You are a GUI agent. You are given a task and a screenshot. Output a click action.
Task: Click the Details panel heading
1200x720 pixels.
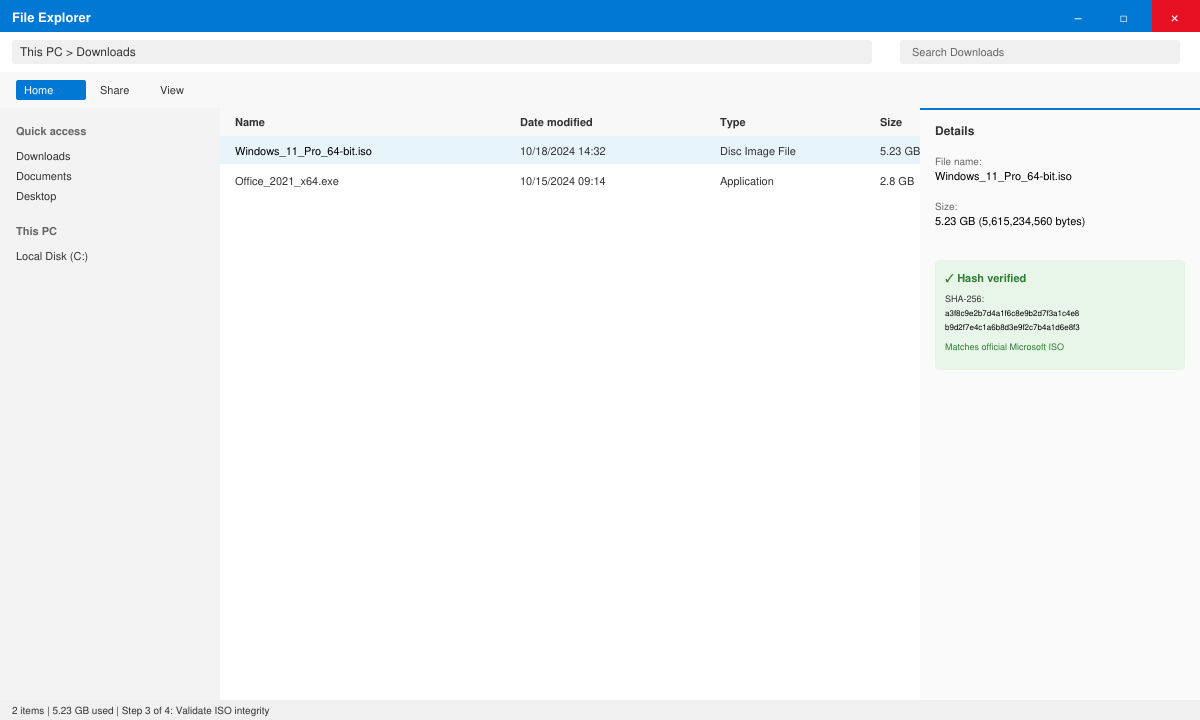954,131
